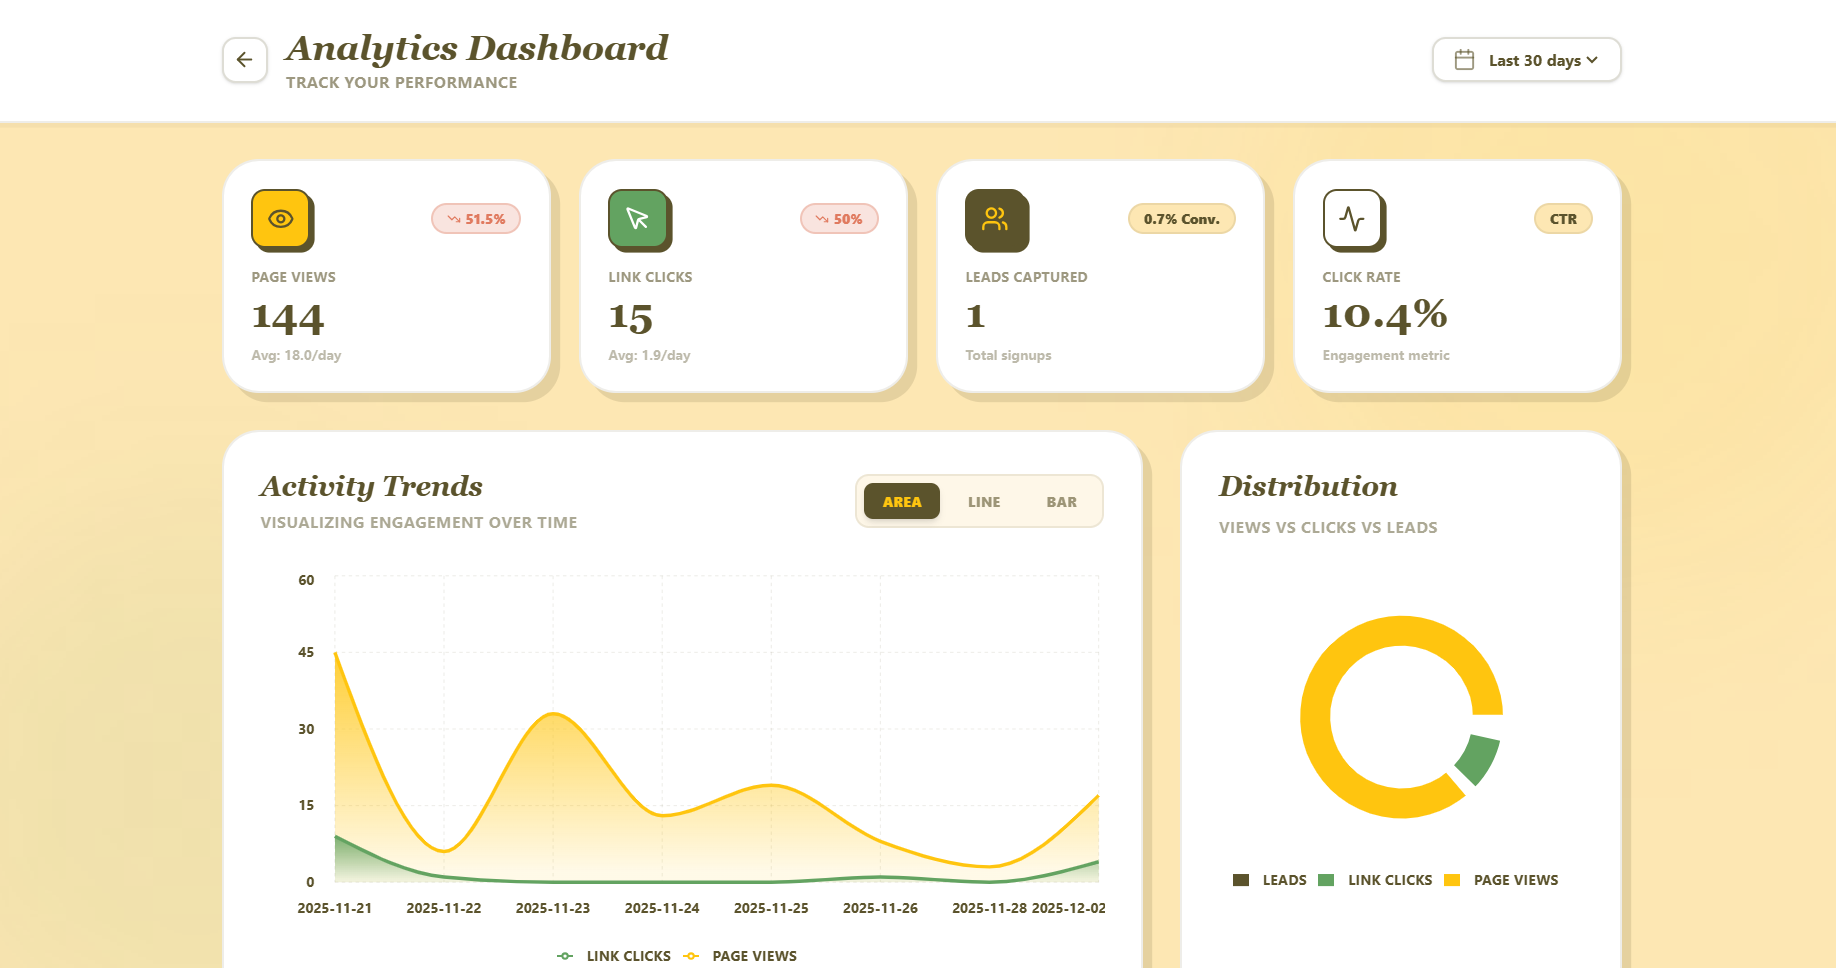Click the eye icon on Page Views card
Screen dimensions: 1836x968
281,219
